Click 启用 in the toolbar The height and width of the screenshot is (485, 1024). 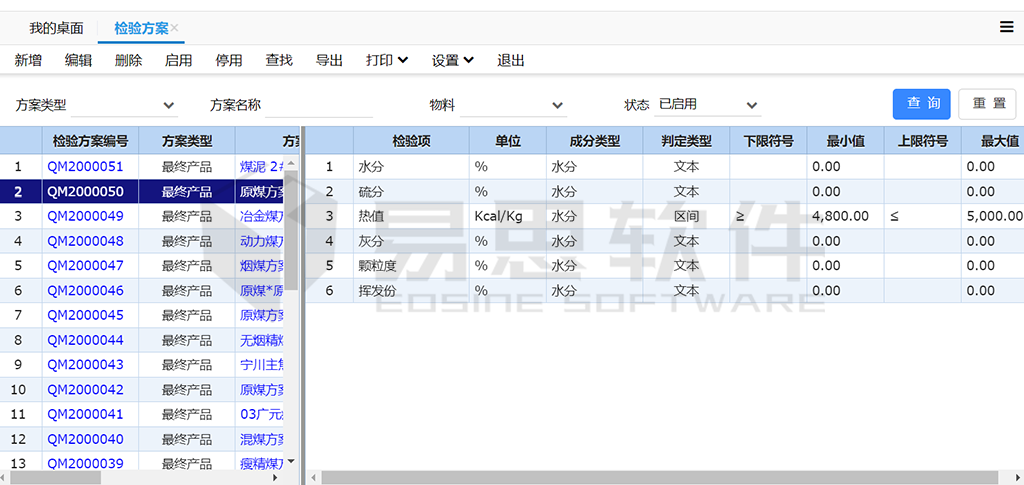coord(178,60)
